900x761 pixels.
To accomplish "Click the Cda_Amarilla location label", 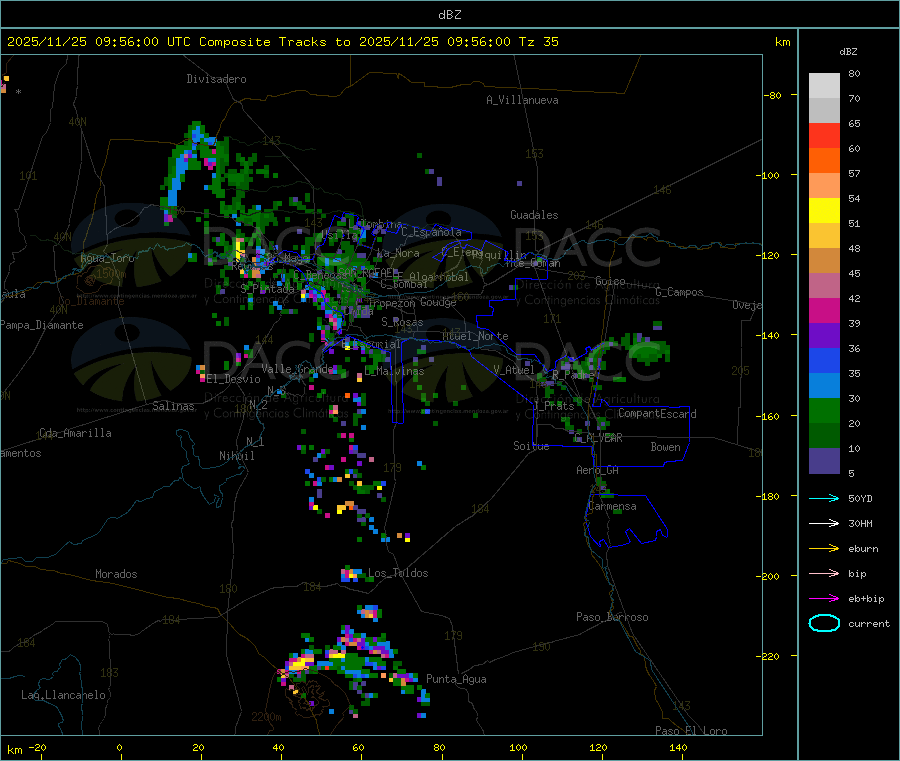I will [75, 433].
